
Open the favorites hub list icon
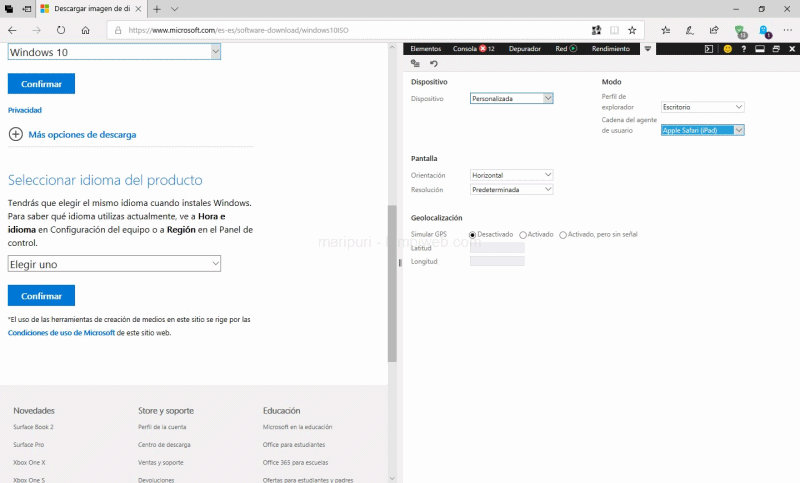click(x=665, y=30)
